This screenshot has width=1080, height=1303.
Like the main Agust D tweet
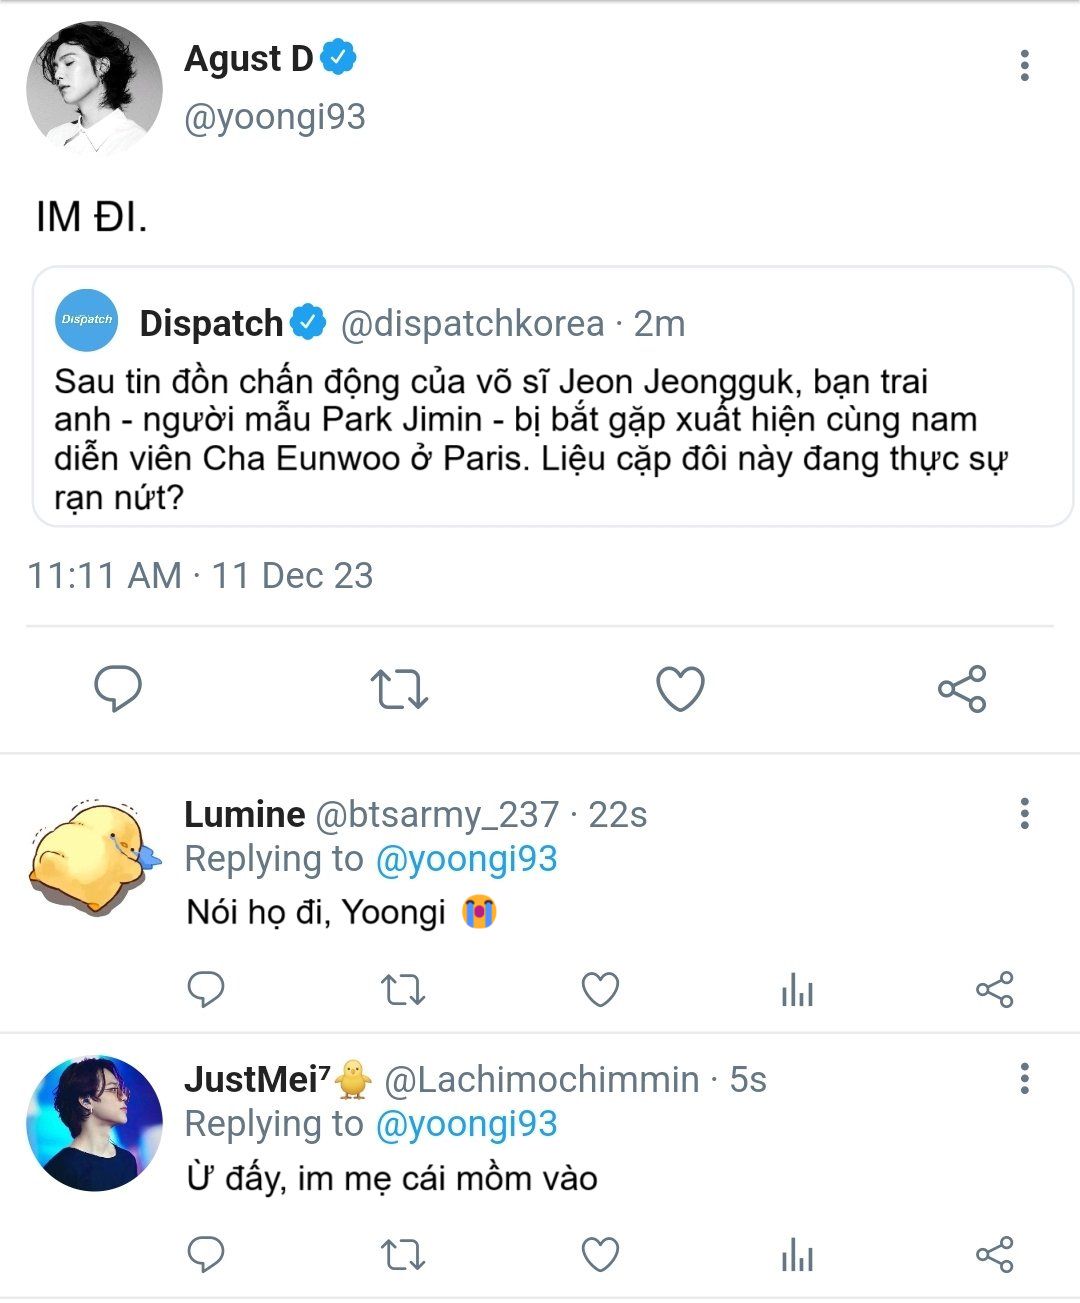[680, 689]
